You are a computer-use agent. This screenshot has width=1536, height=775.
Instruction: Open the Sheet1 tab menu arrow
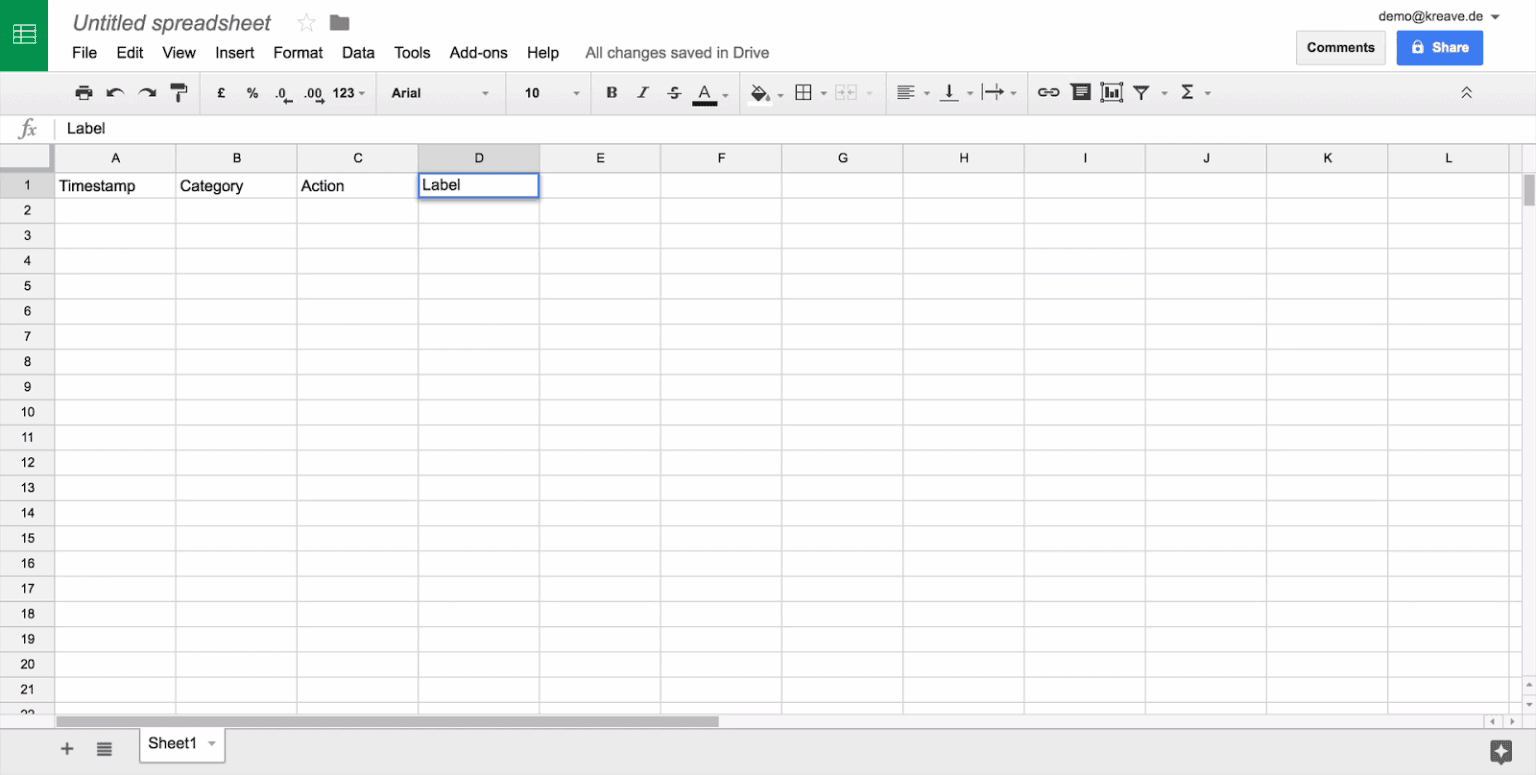(211, 744)
